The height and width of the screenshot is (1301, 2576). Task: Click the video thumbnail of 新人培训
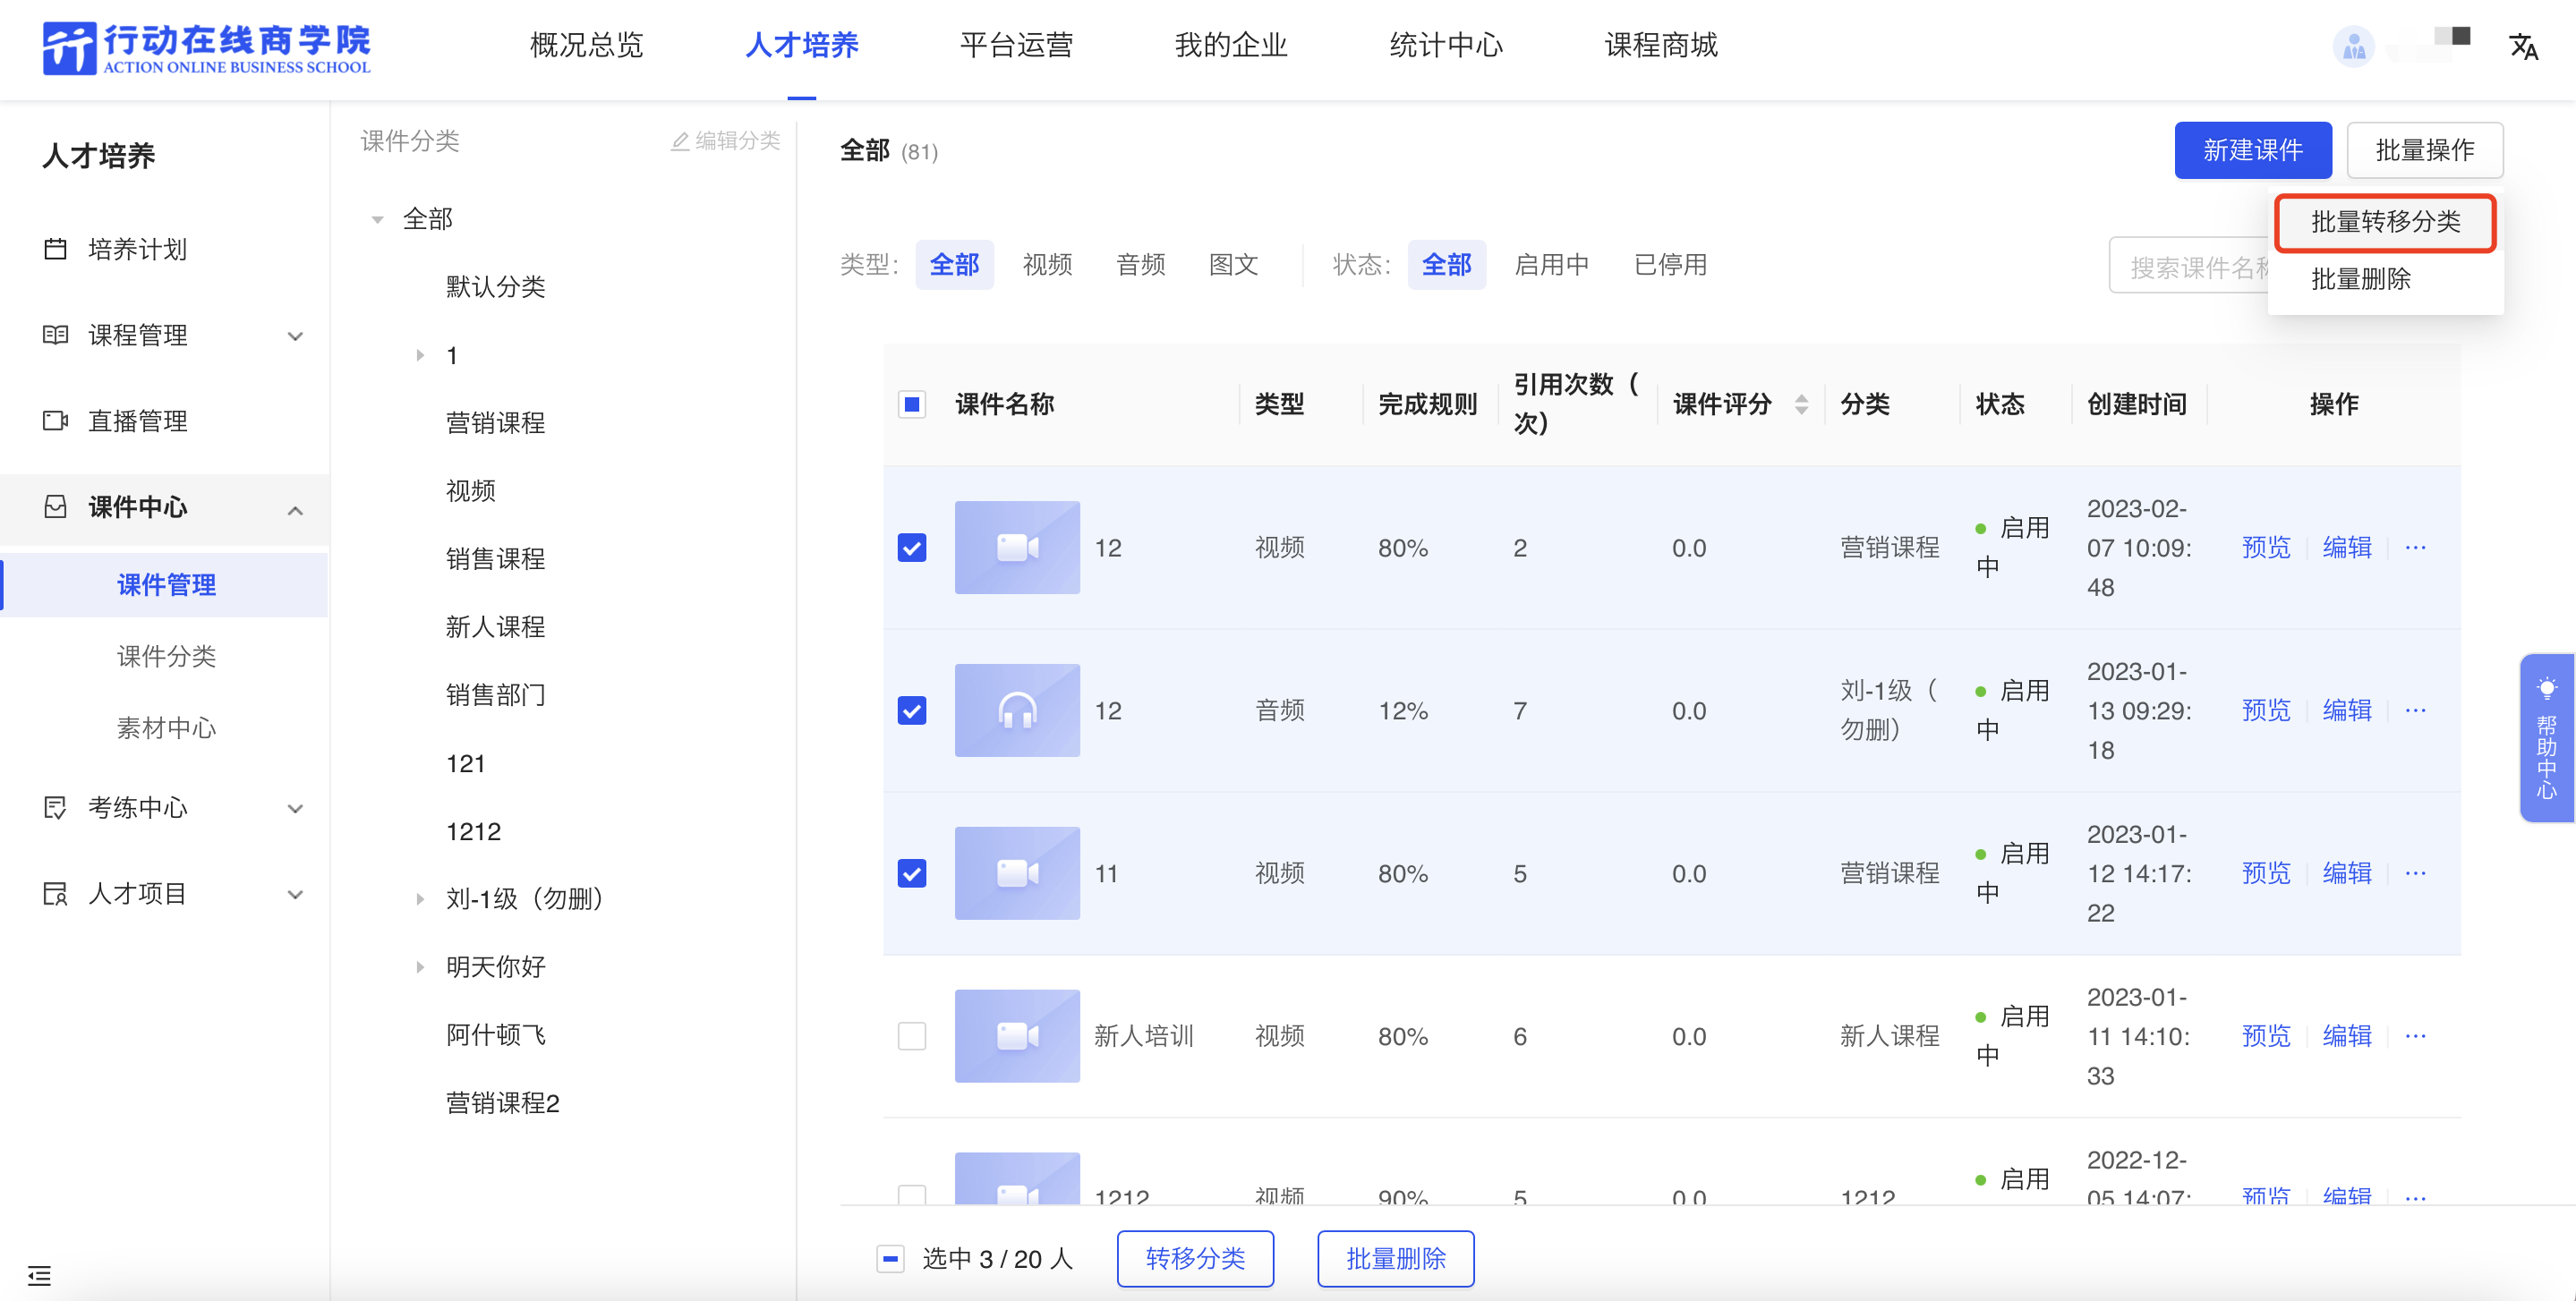[1017, 1036]
